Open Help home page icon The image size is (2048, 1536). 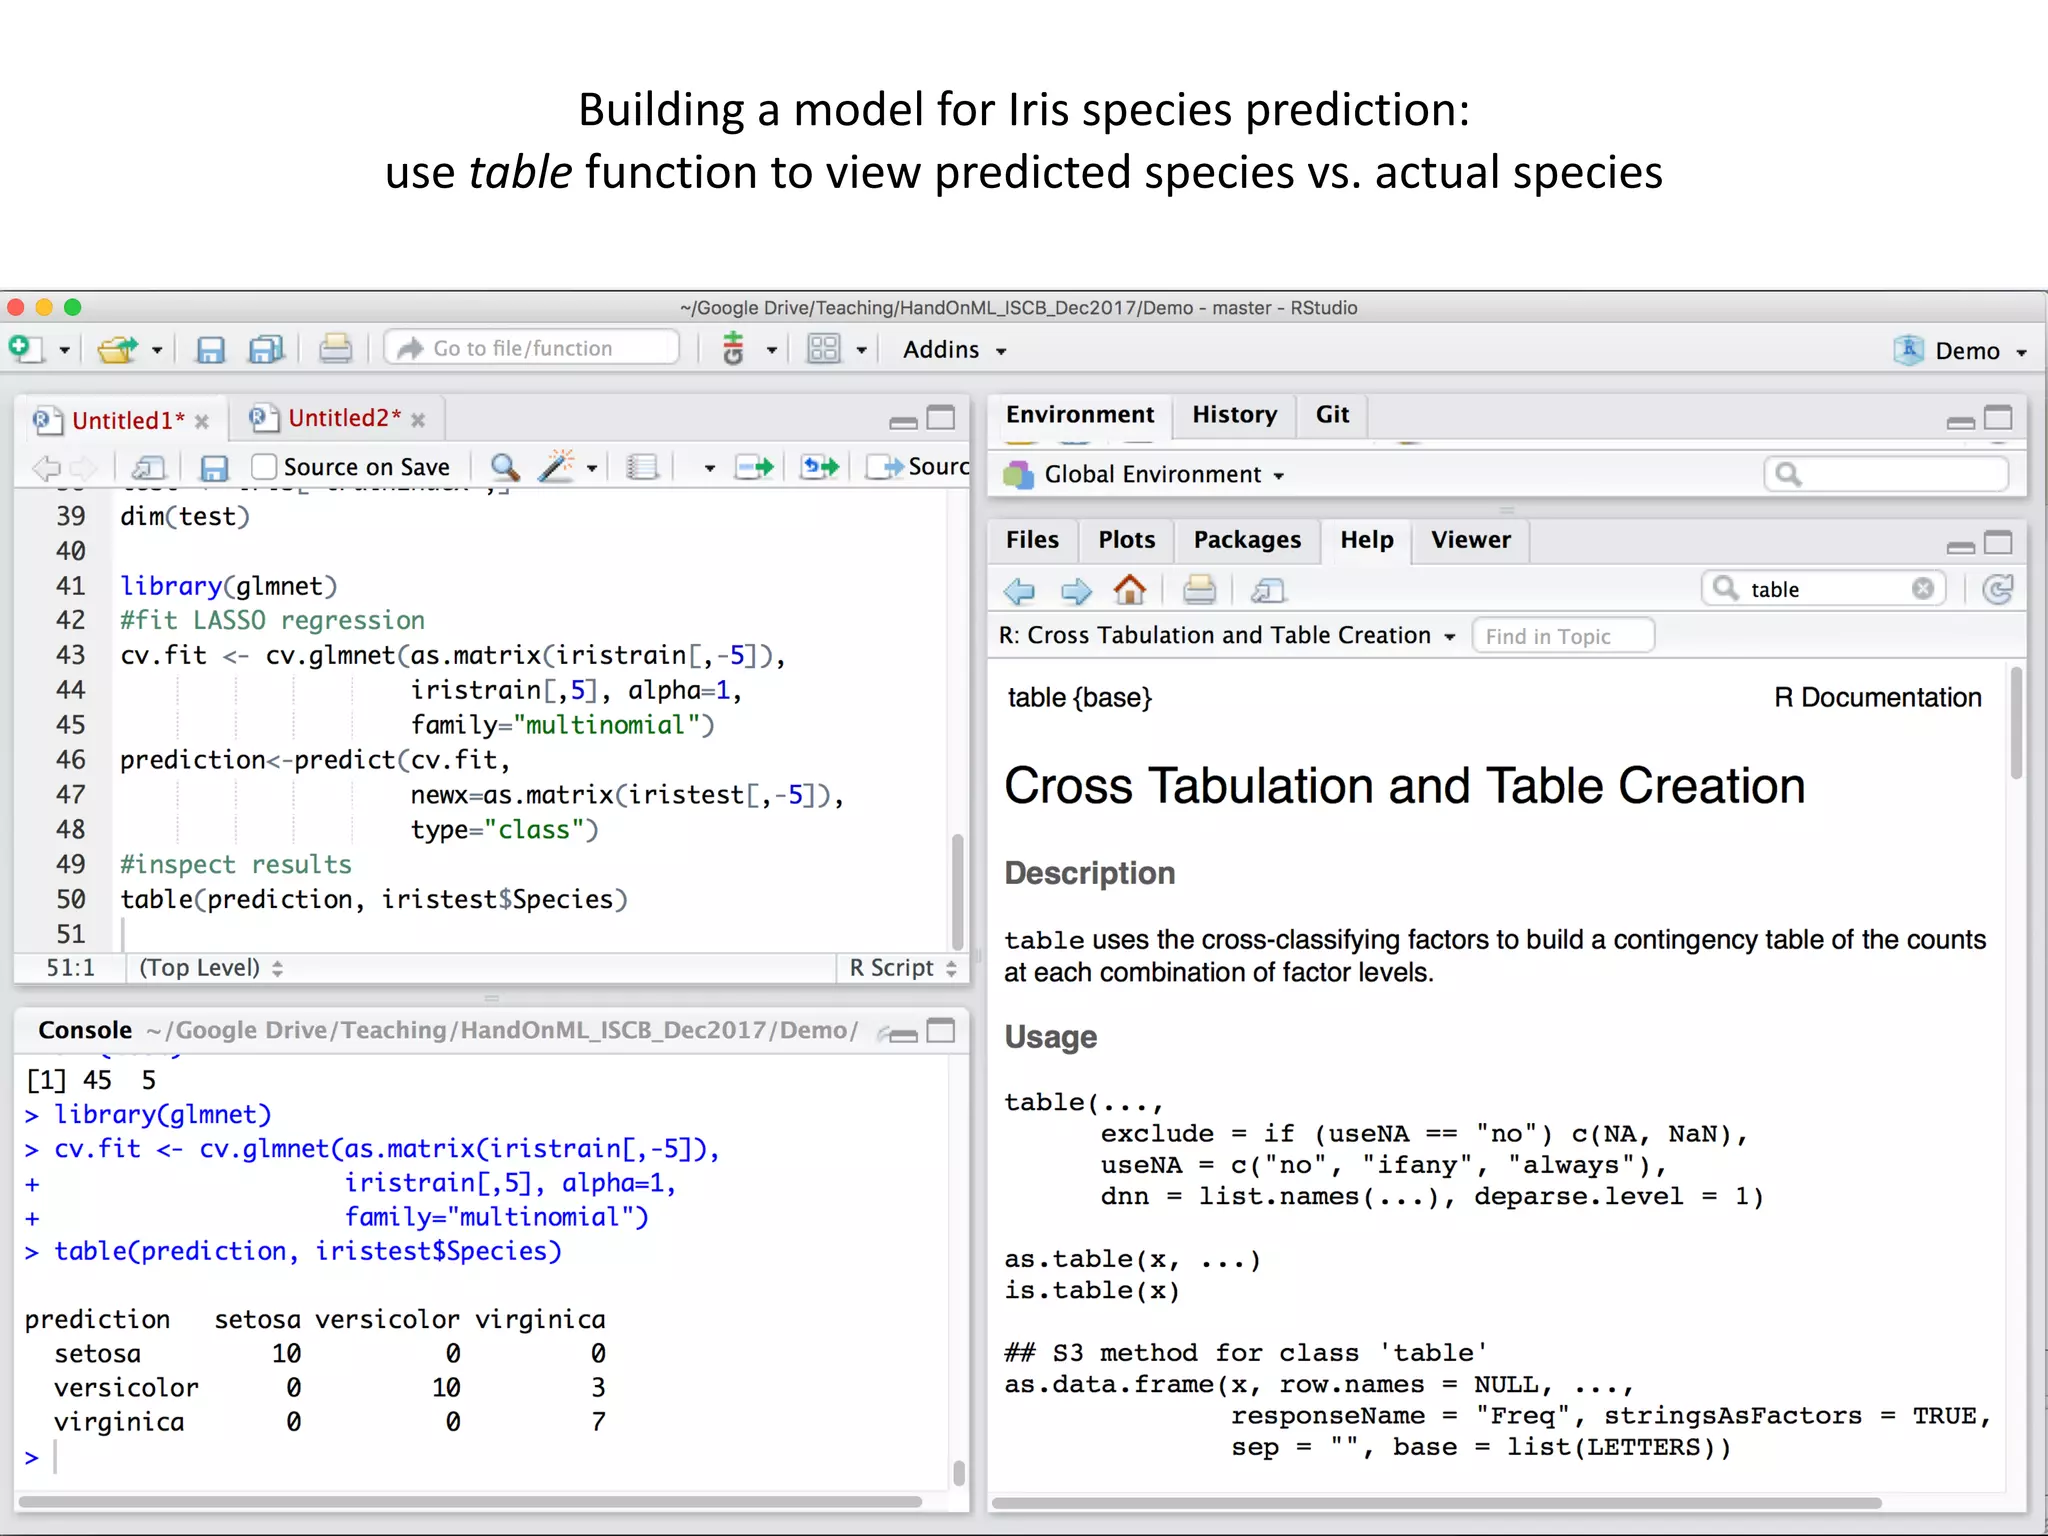point(1130,590)
